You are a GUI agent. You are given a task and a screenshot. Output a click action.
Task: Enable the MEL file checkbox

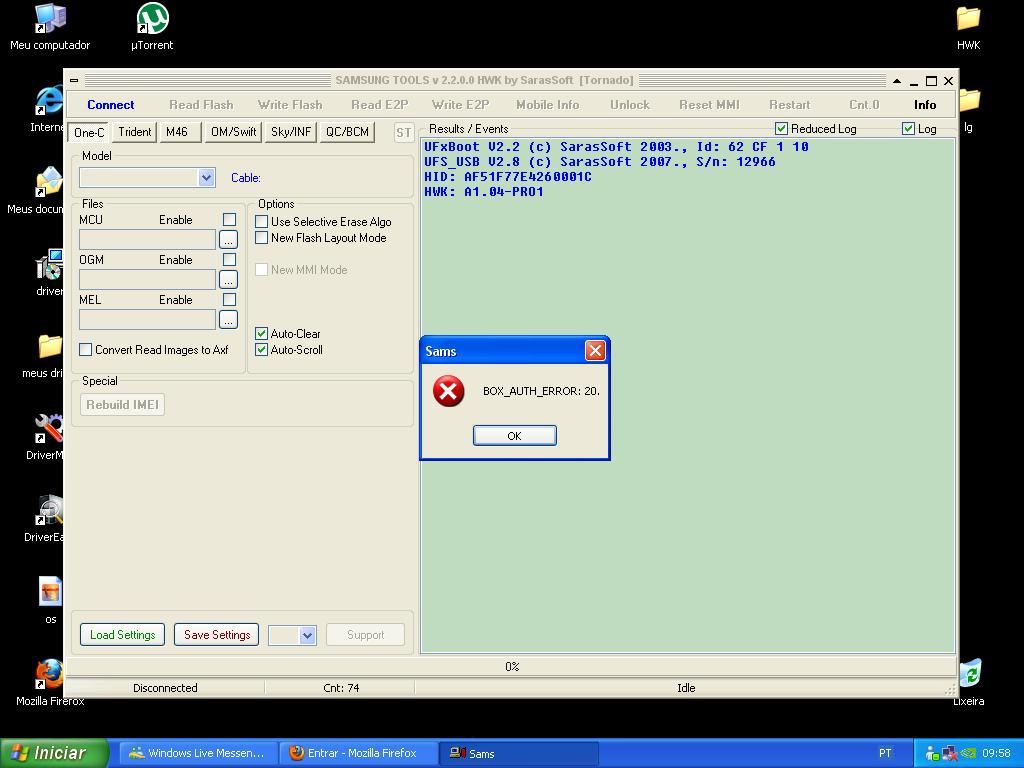(x=229, y=299)
